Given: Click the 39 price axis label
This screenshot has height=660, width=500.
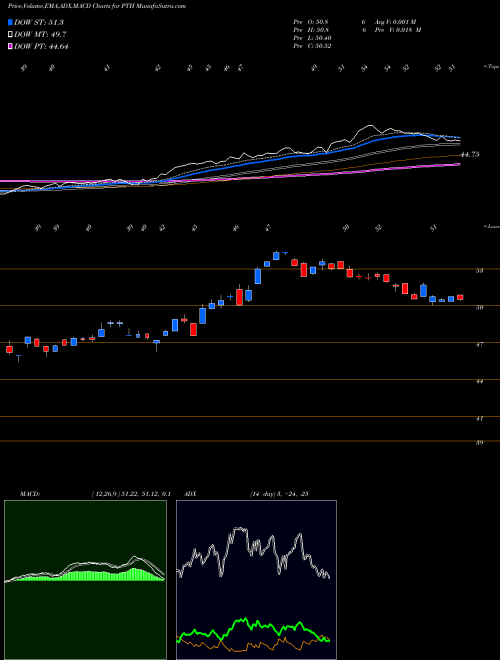Looking at the screenshot, I should pos(480,442).
